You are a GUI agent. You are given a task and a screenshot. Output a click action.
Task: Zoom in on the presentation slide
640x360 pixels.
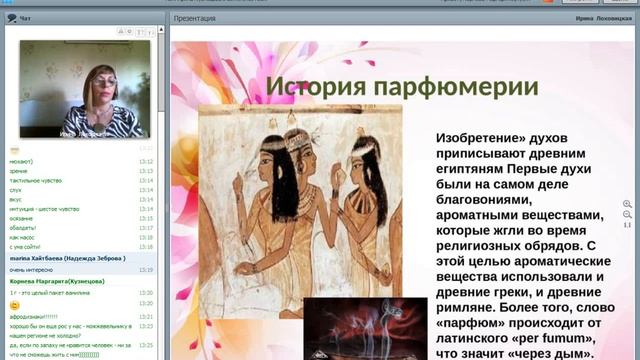pos(627,204)
